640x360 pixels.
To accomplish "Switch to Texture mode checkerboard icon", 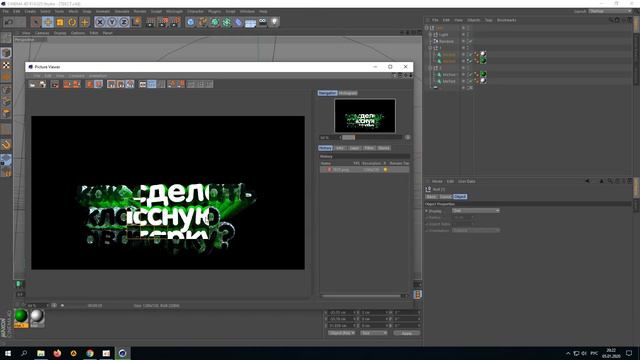I will click(6, 65).
